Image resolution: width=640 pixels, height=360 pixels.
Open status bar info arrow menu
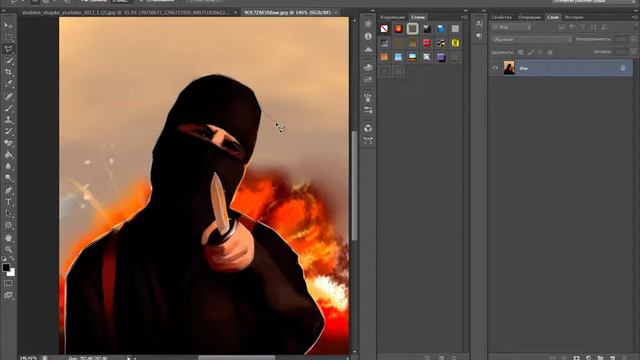[129, 358]
